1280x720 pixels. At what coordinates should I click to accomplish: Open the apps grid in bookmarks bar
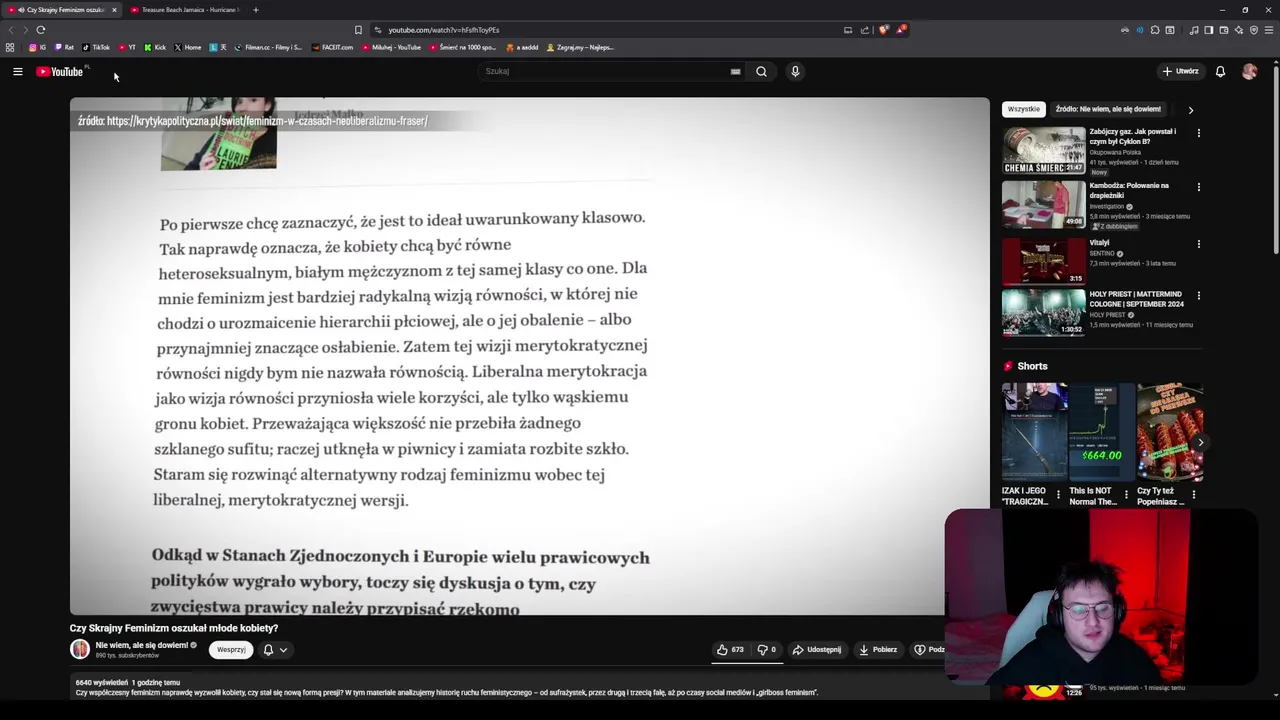coord(10,47)
